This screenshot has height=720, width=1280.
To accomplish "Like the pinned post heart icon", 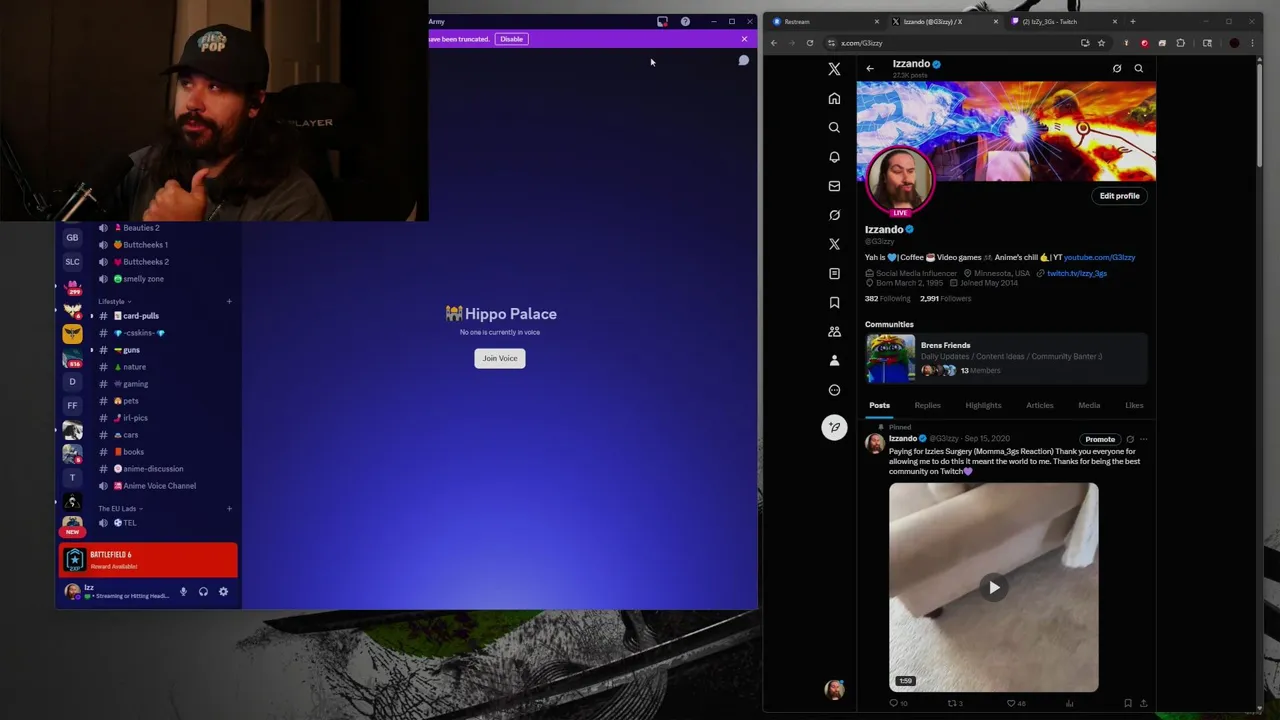I will pyautogui.click(x=1011, y=703).
